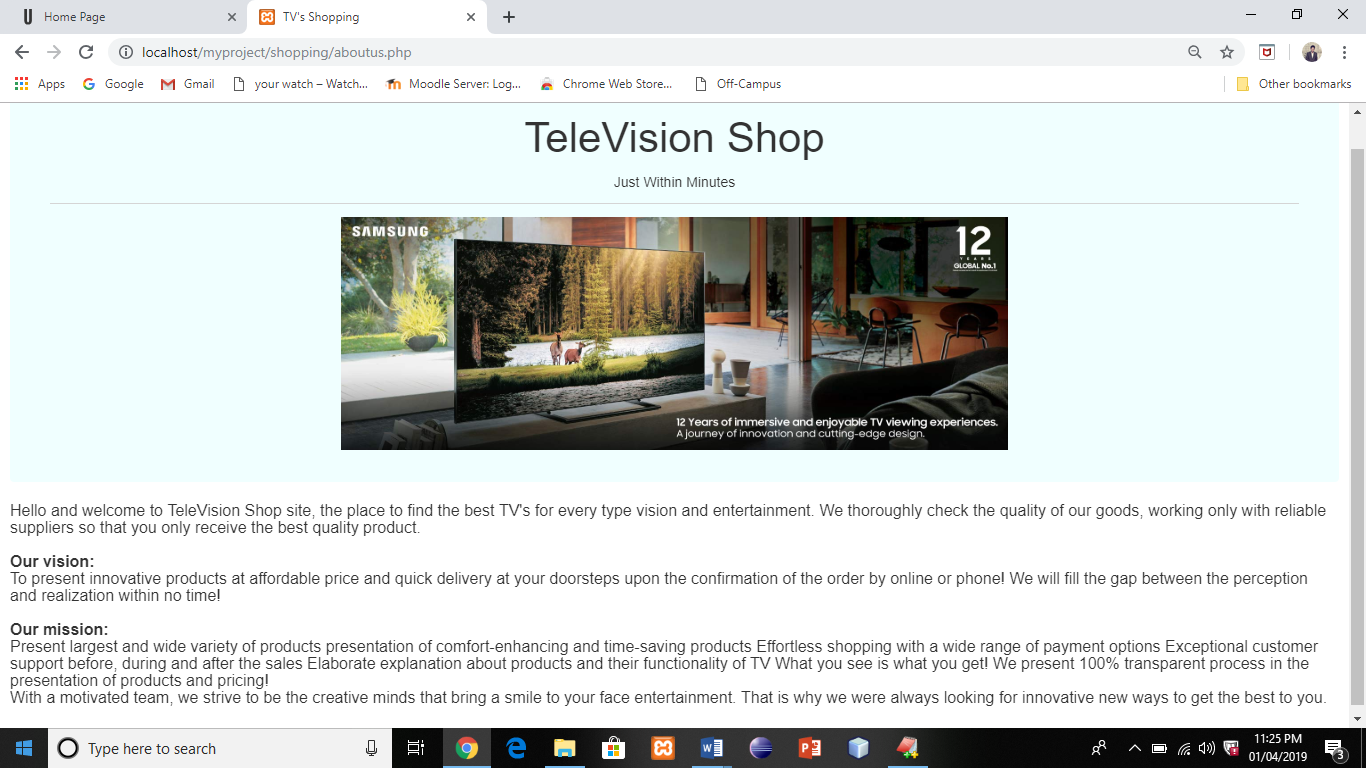Open the Action Center notifications icon
This screenshot has width=1366, height=768.
(1334, 748)
